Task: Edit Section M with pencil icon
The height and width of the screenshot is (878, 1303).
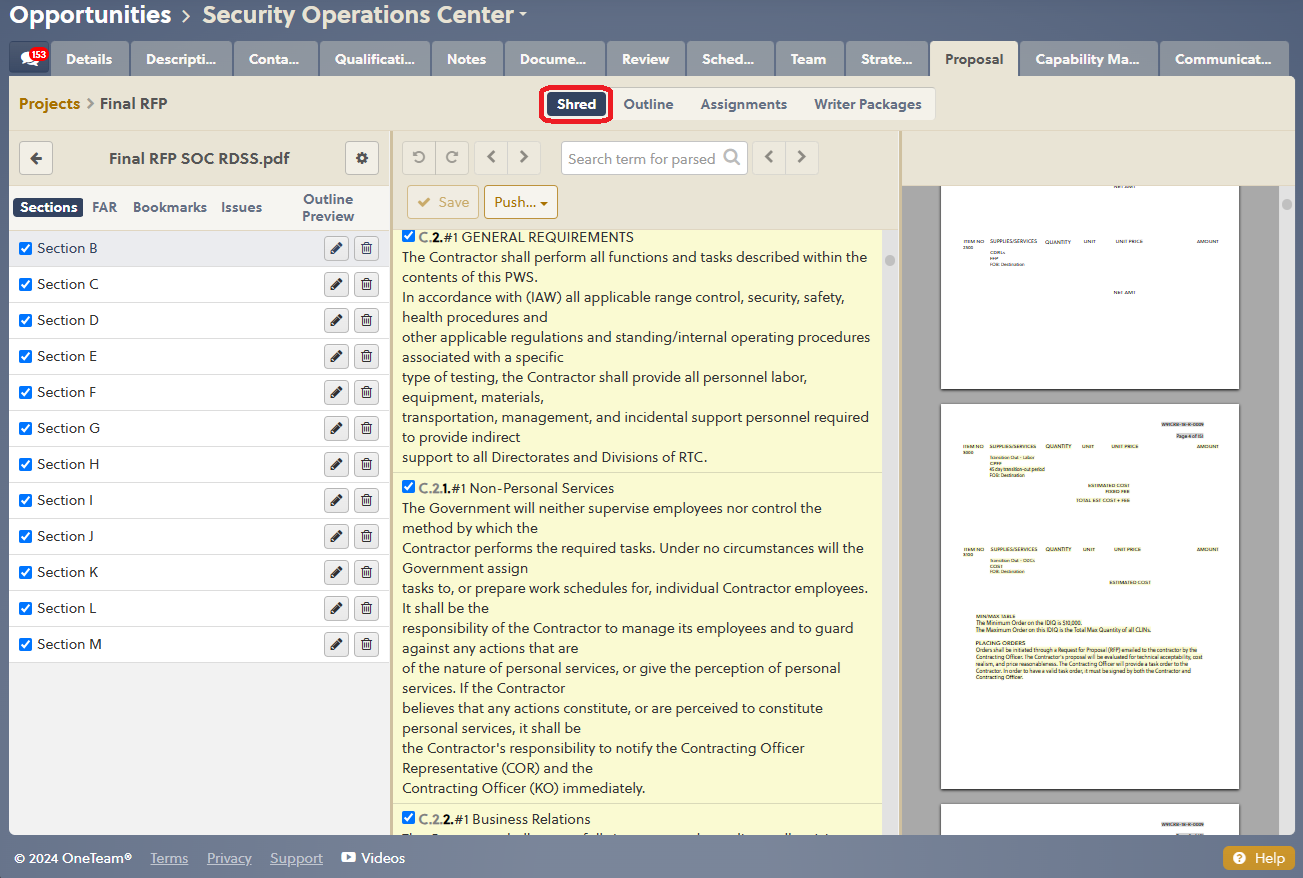Action: [336, 645]
